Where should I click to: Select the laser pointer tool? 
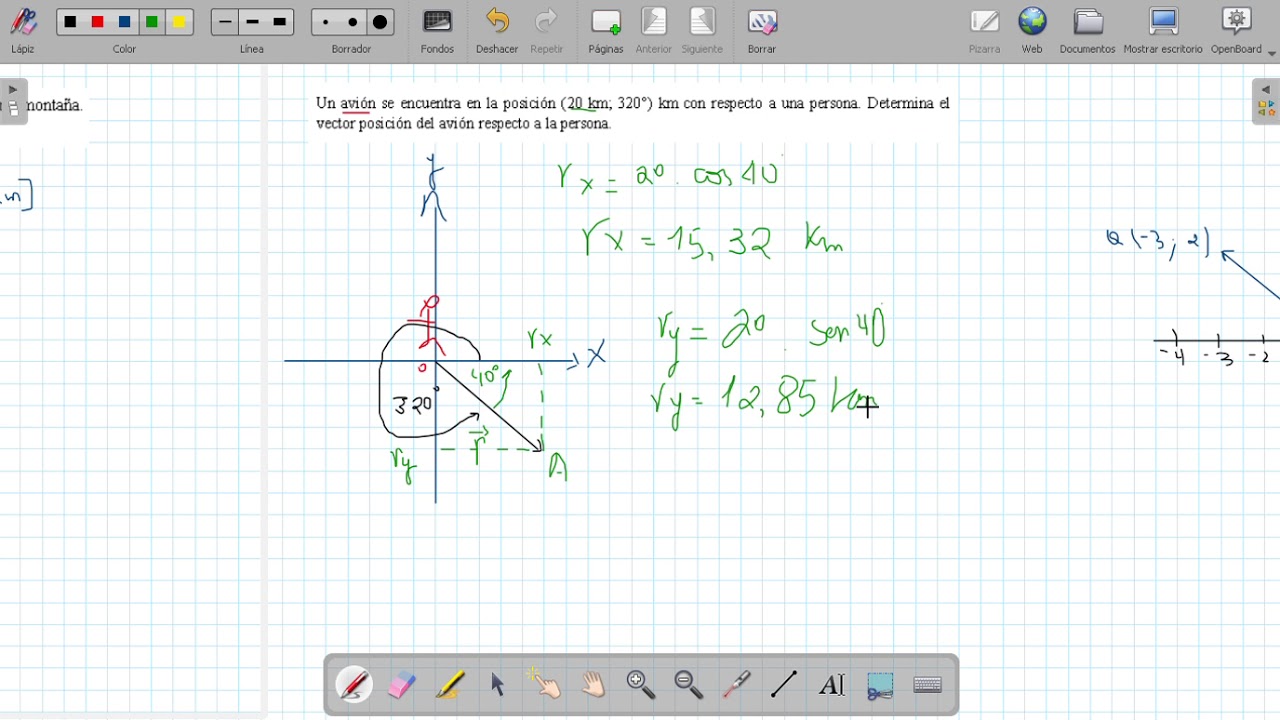coord(736,685)
